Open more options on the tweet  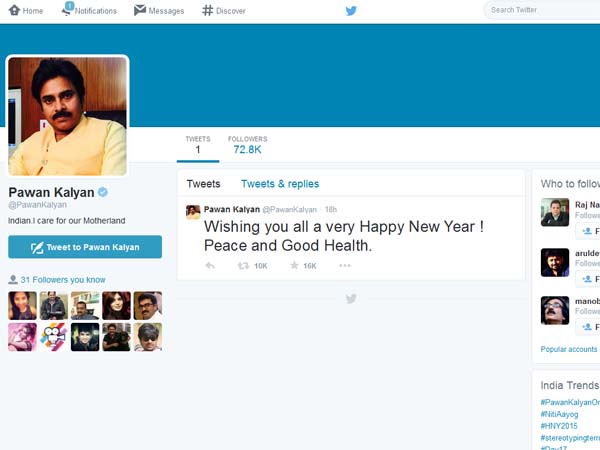[345, 265]
